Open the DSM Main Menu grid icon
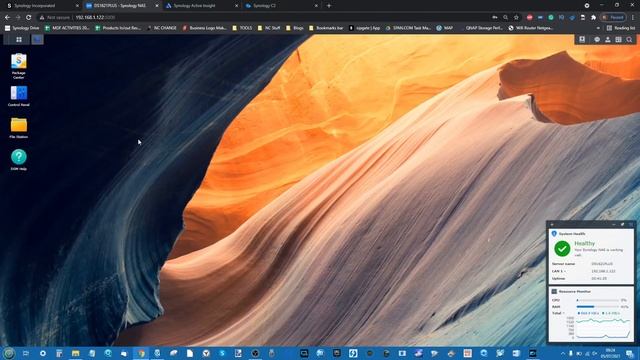 (x=19, y=40)
